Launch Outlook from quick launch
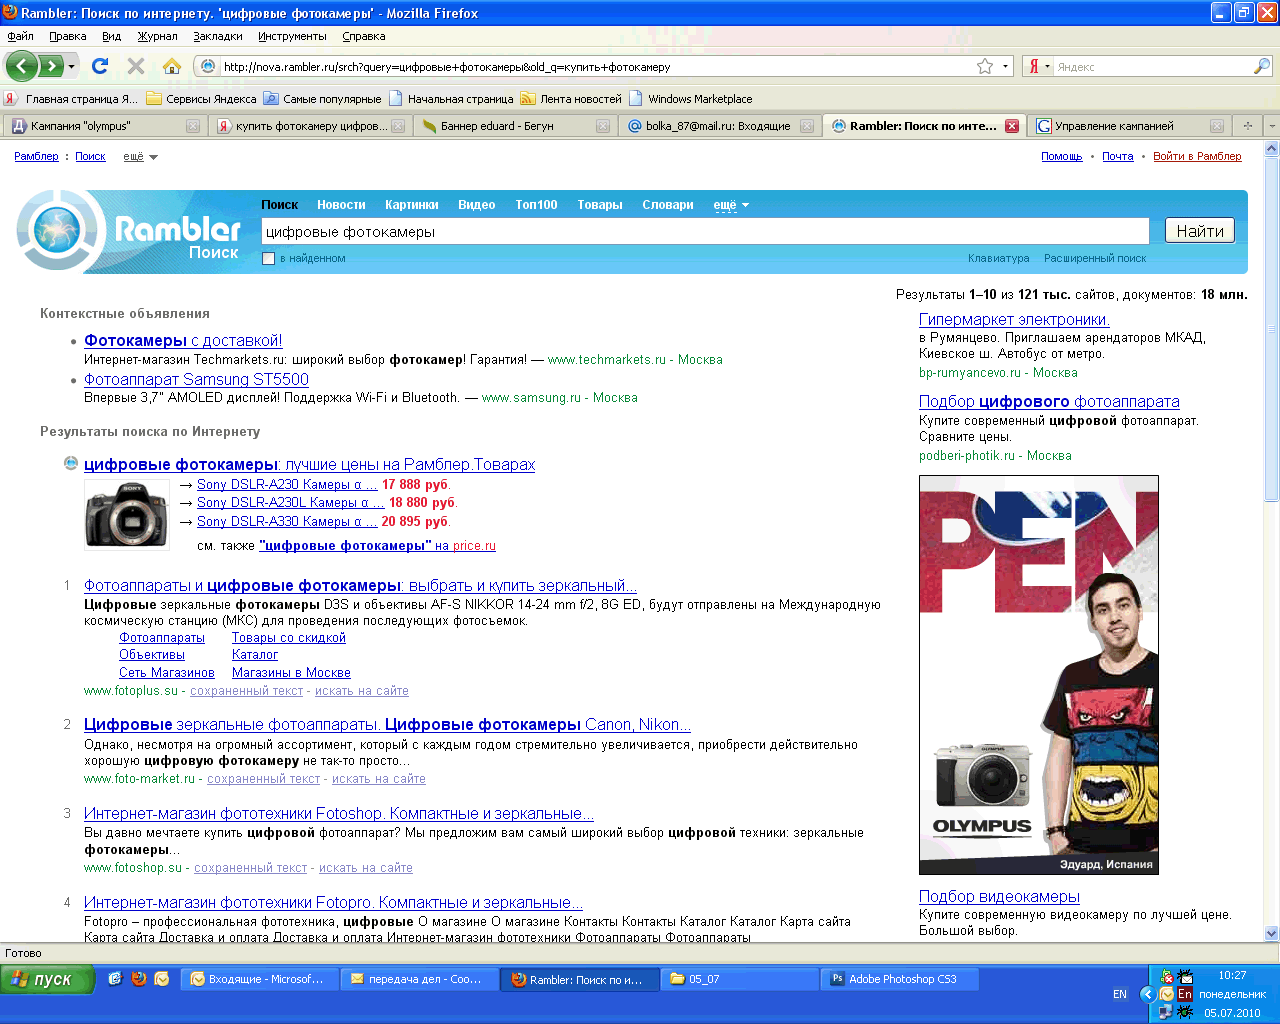Image resolution: width=1280 pixels, height=1024 pixels. click(162, 979)
